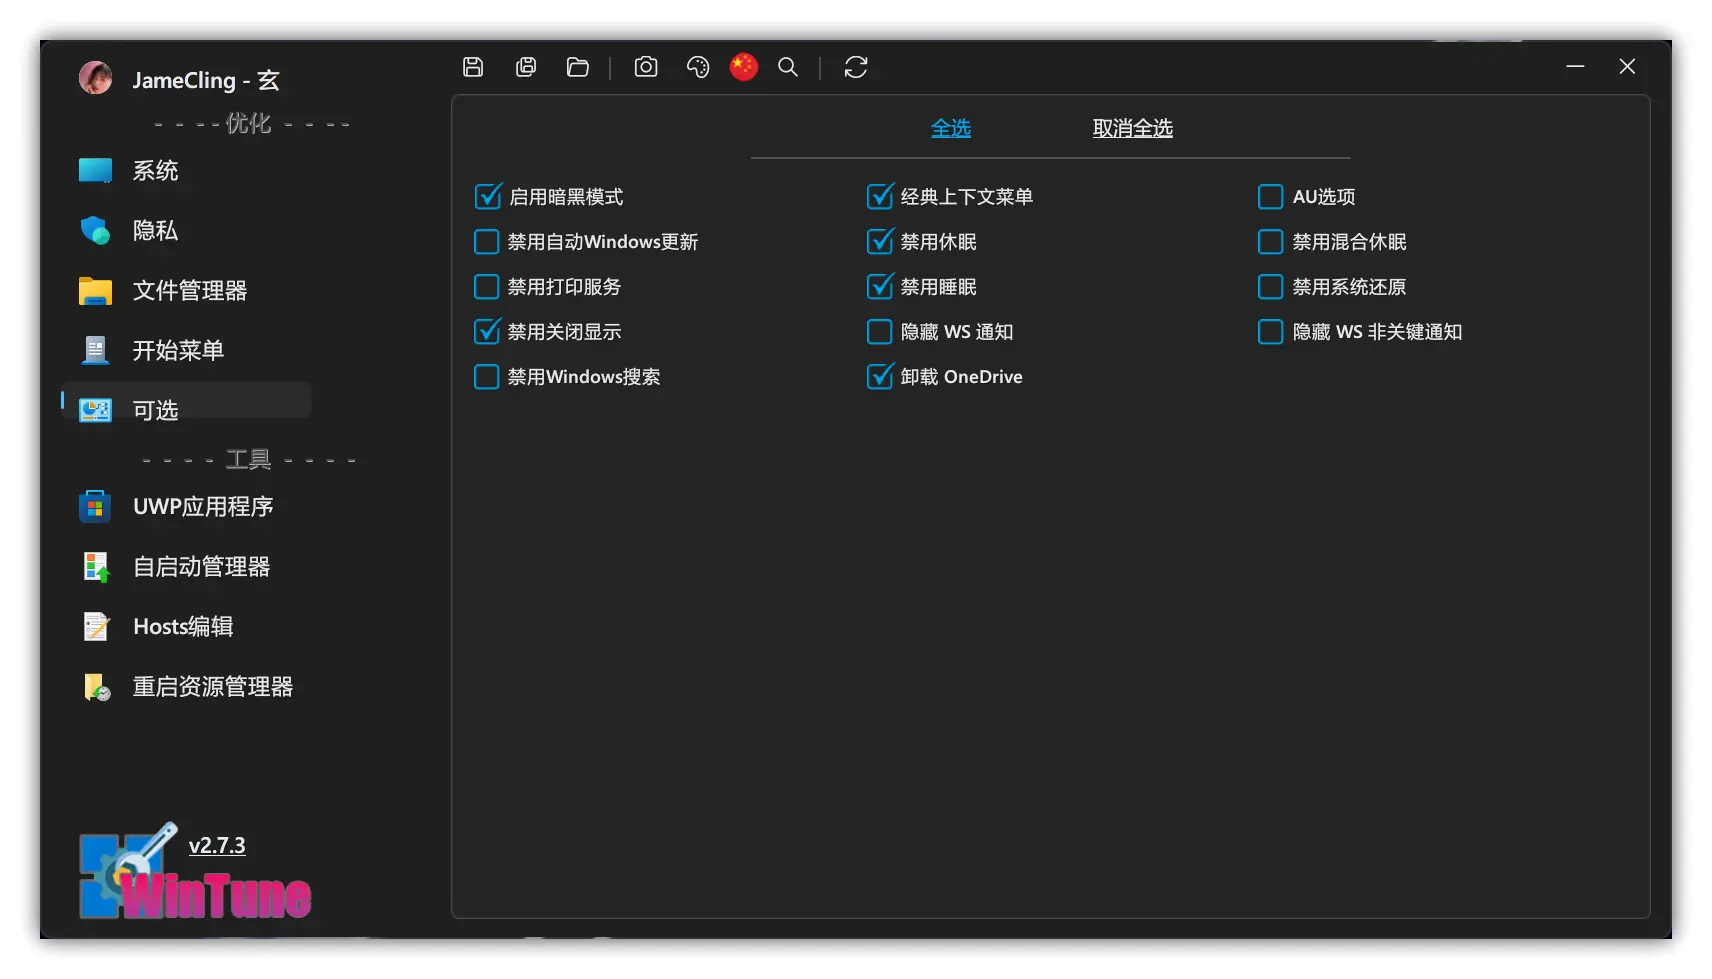
Task: Click the camera screenshot icon
Action: [x=646, y=67]
